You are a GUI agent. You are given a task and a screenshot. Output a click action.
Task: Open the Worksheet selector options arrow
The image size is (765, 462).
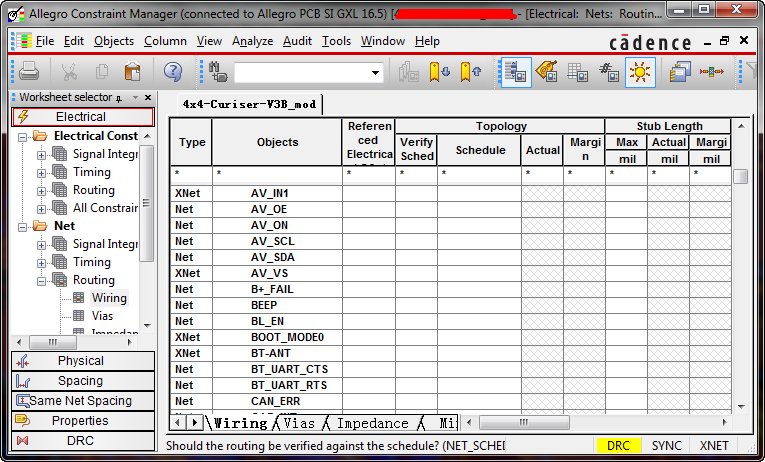click(135, 98)
